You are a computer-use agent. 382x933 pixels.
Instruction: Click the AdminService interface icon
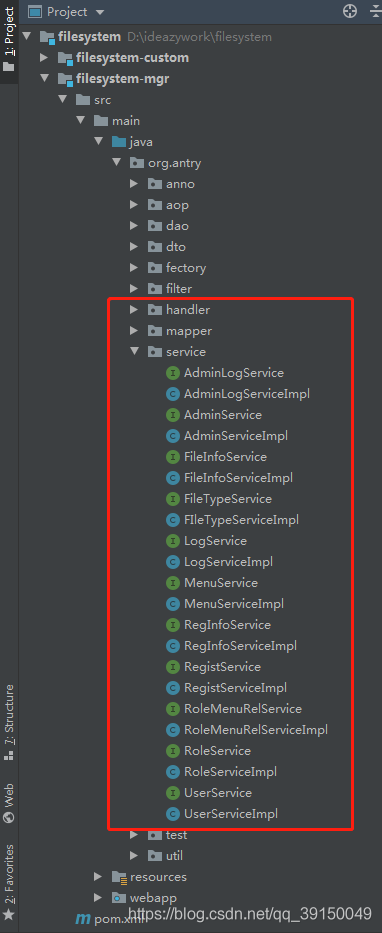pyautogui.click(x=173, y=415)
